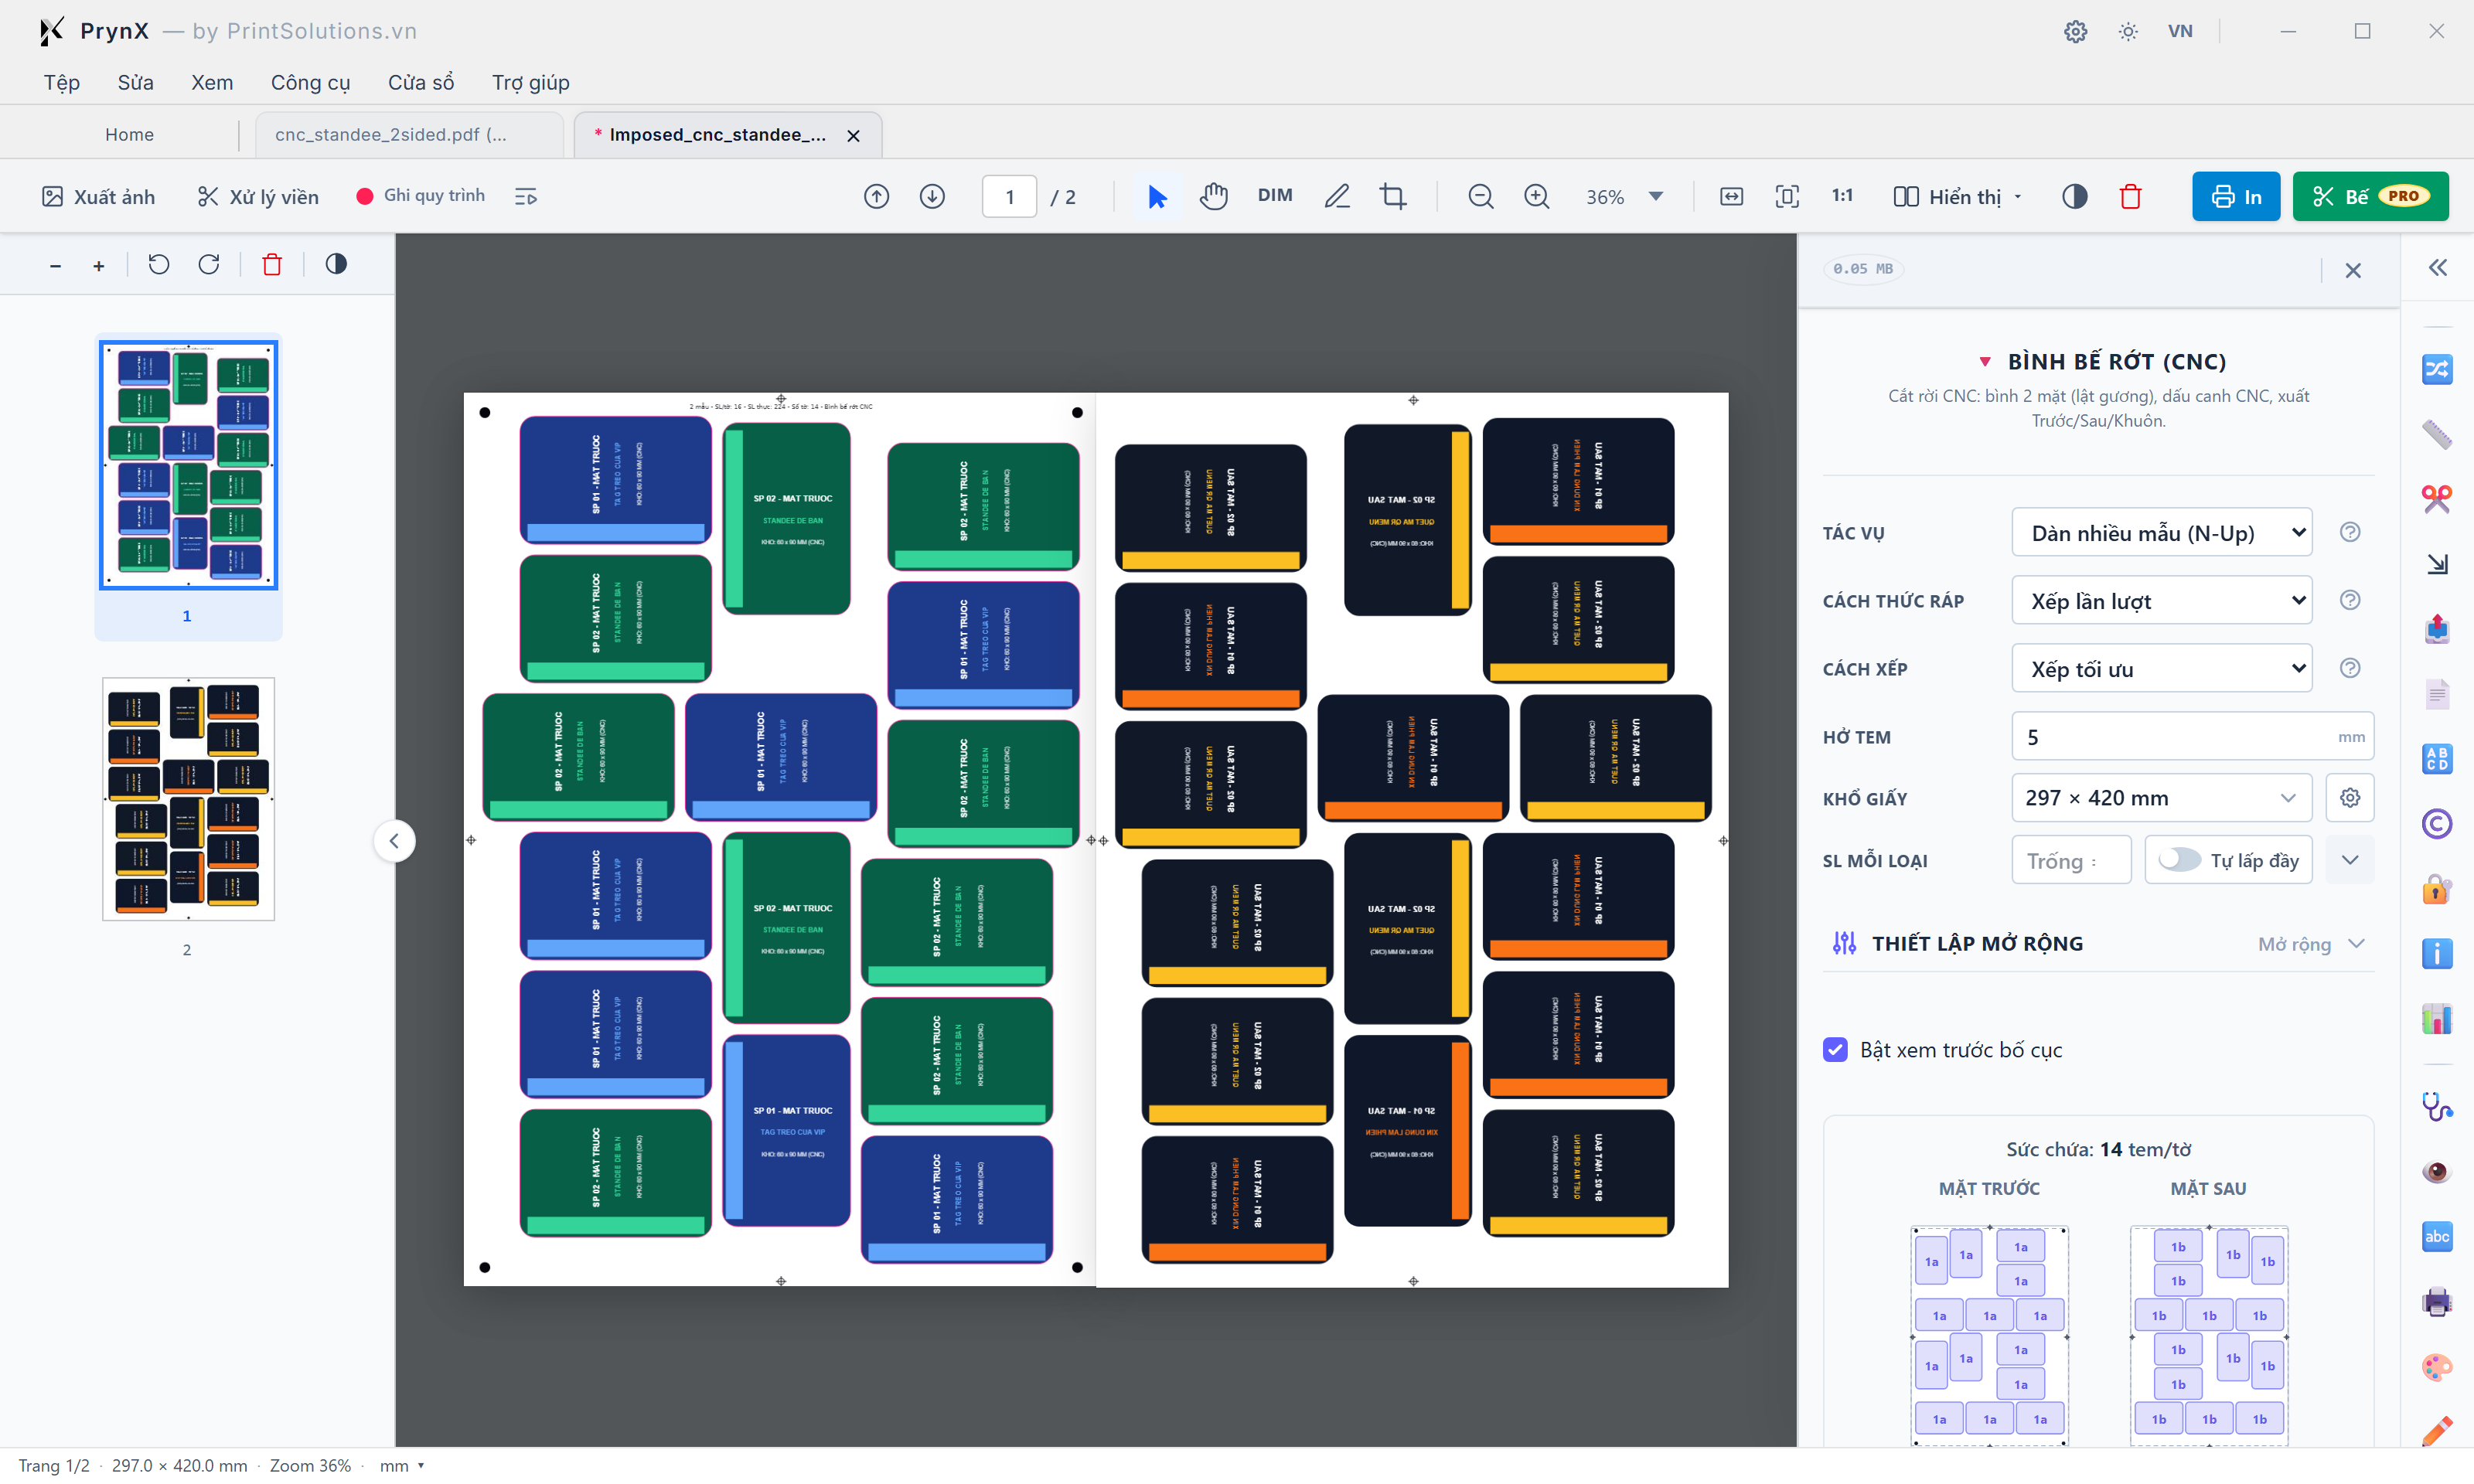
Task: Zoom out with magnifier minus
Action: (x=1481, y=196)
